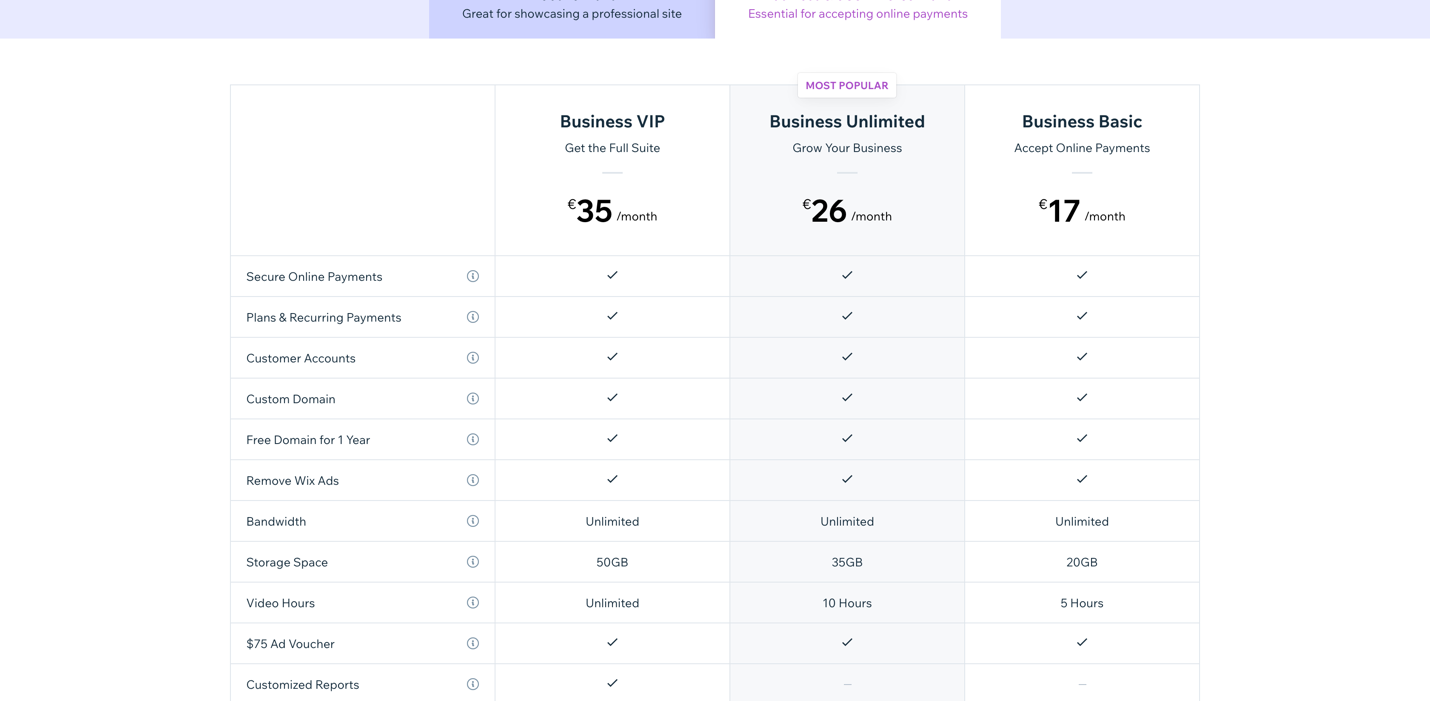The image size is (1430, 701).
Task: Click the Video Hours info icon
Action: click(473, 603)
